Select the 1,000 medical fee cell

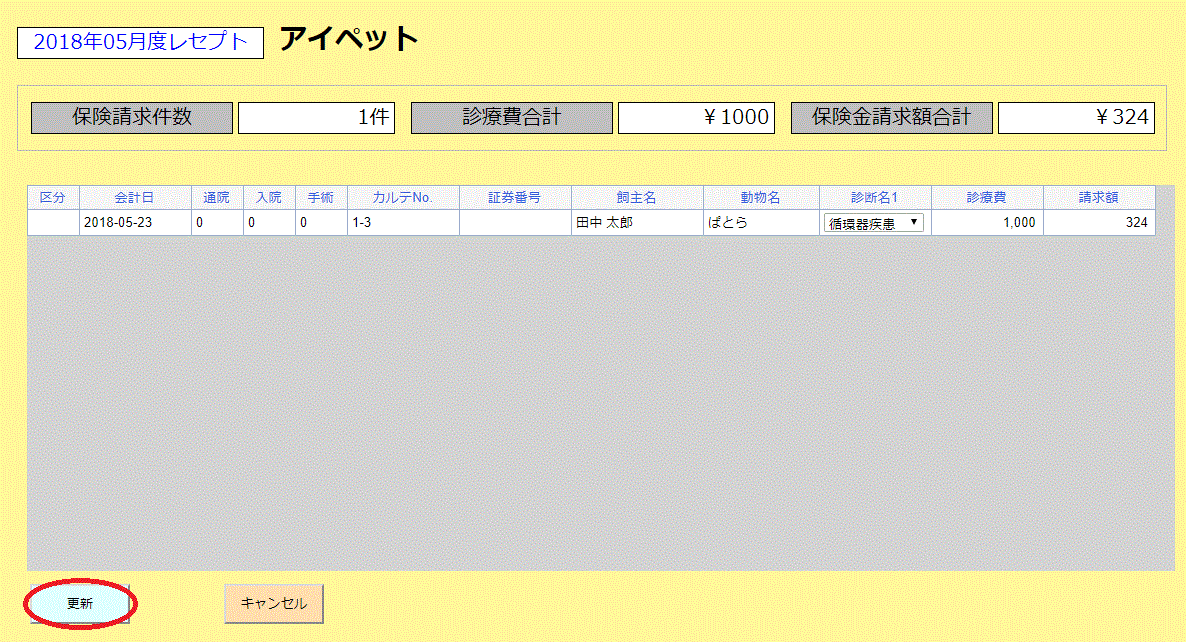pos(987,222)
